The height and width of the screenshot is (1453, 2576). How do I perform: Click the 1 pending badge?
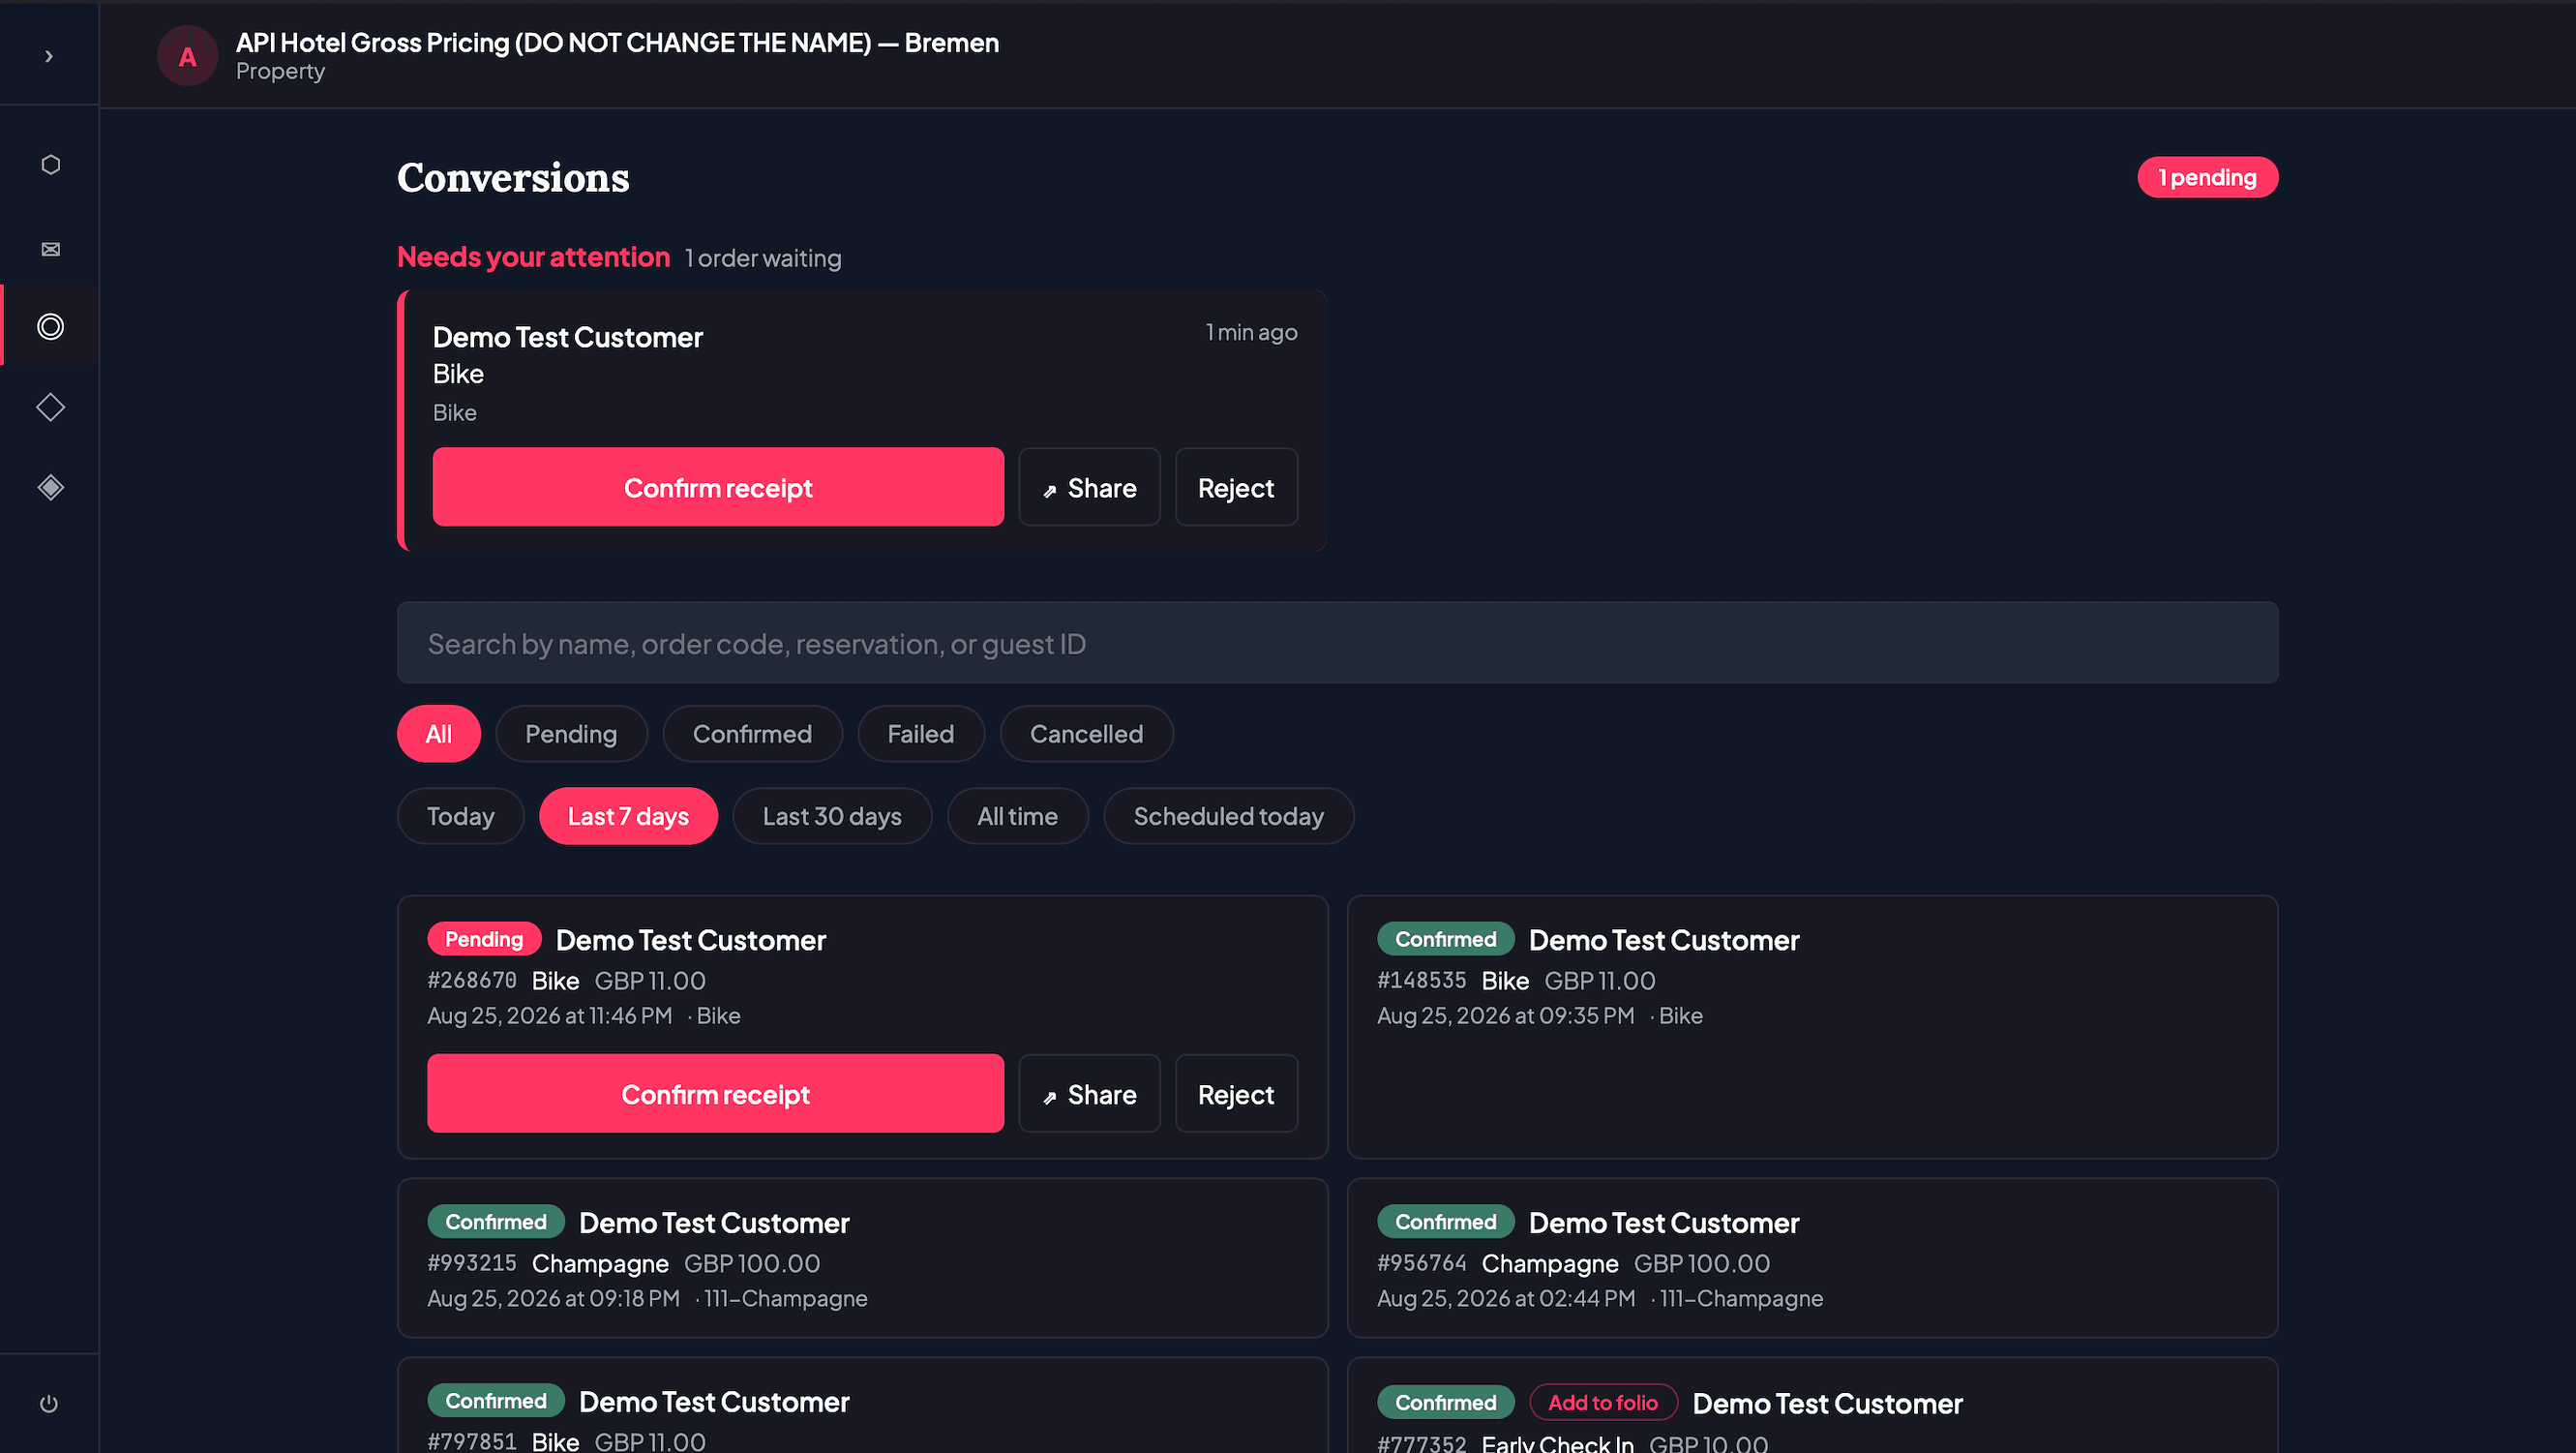pyautogui.click(x=2207, y=177)
